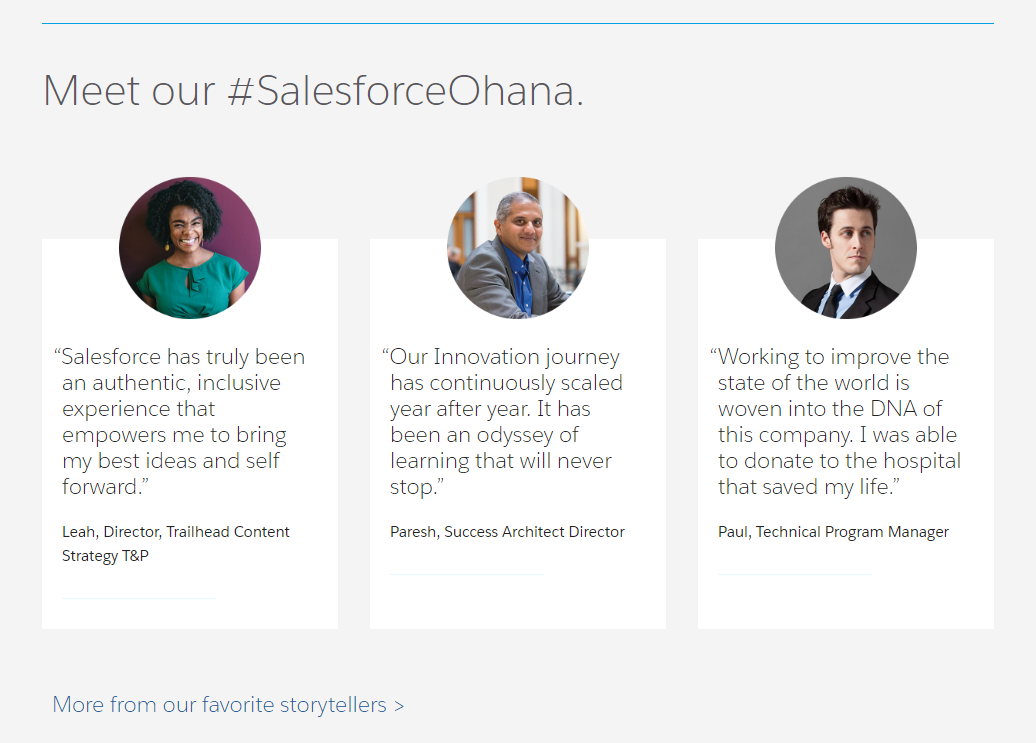This screenshot has width=1036, height=743.
Task: Click Paul's quote about improving the world
Action: (x=835, y=421)
